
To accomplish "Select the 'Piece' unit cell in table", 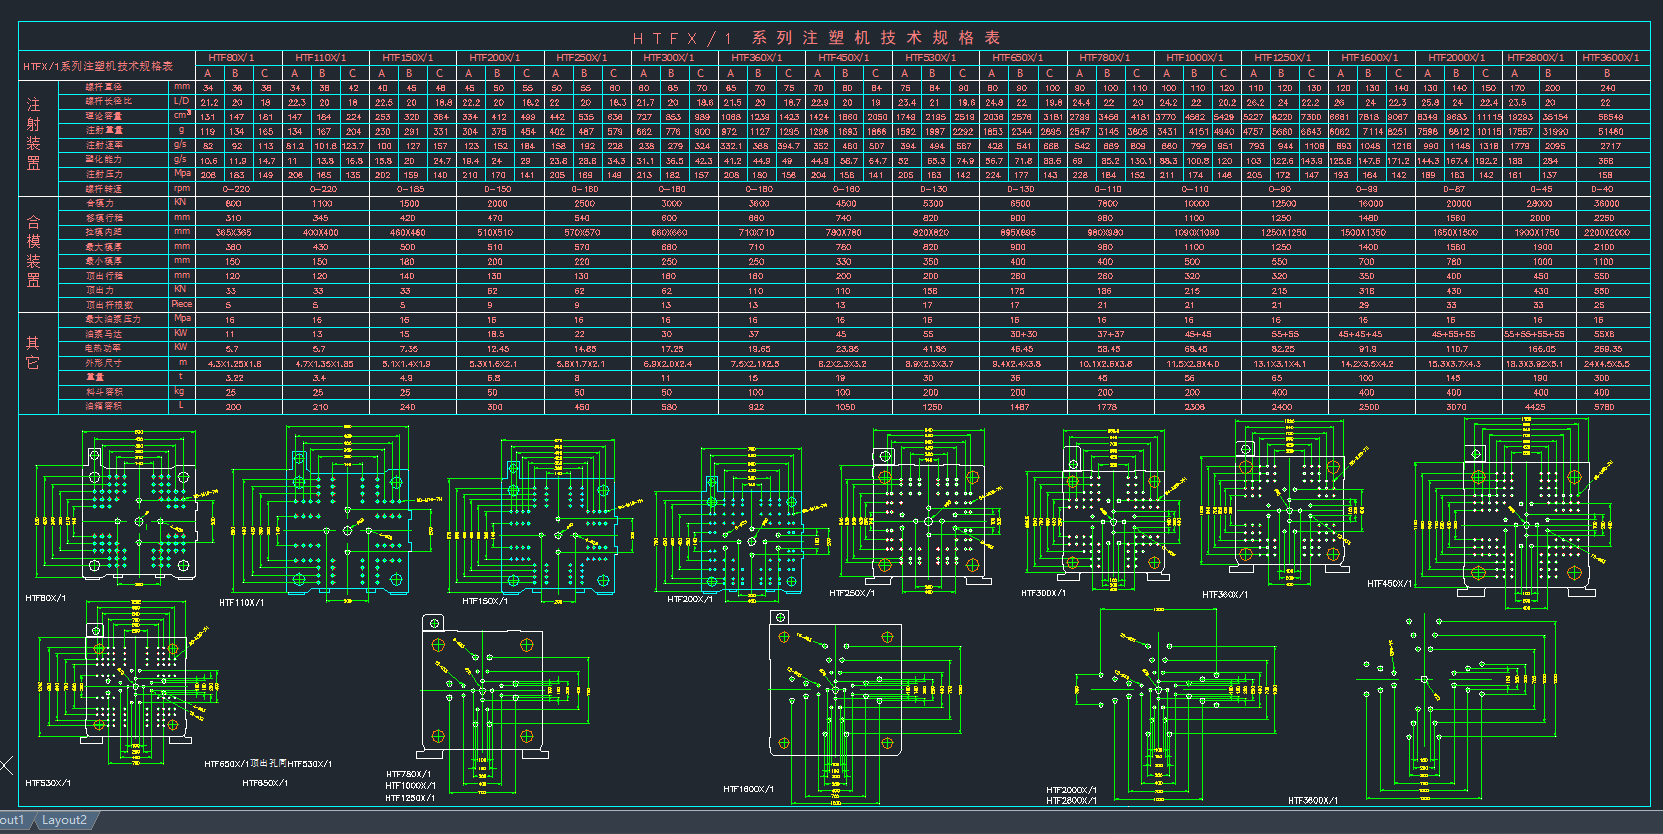I will pyautogui.click(x=181, y=304).
